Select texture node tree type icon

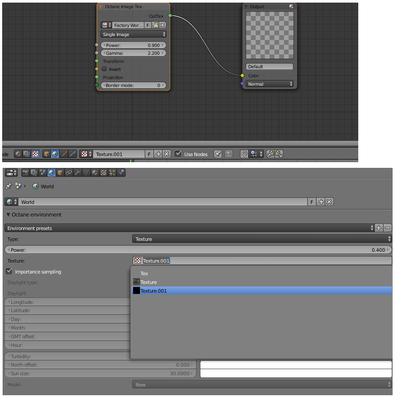(35, 154)
